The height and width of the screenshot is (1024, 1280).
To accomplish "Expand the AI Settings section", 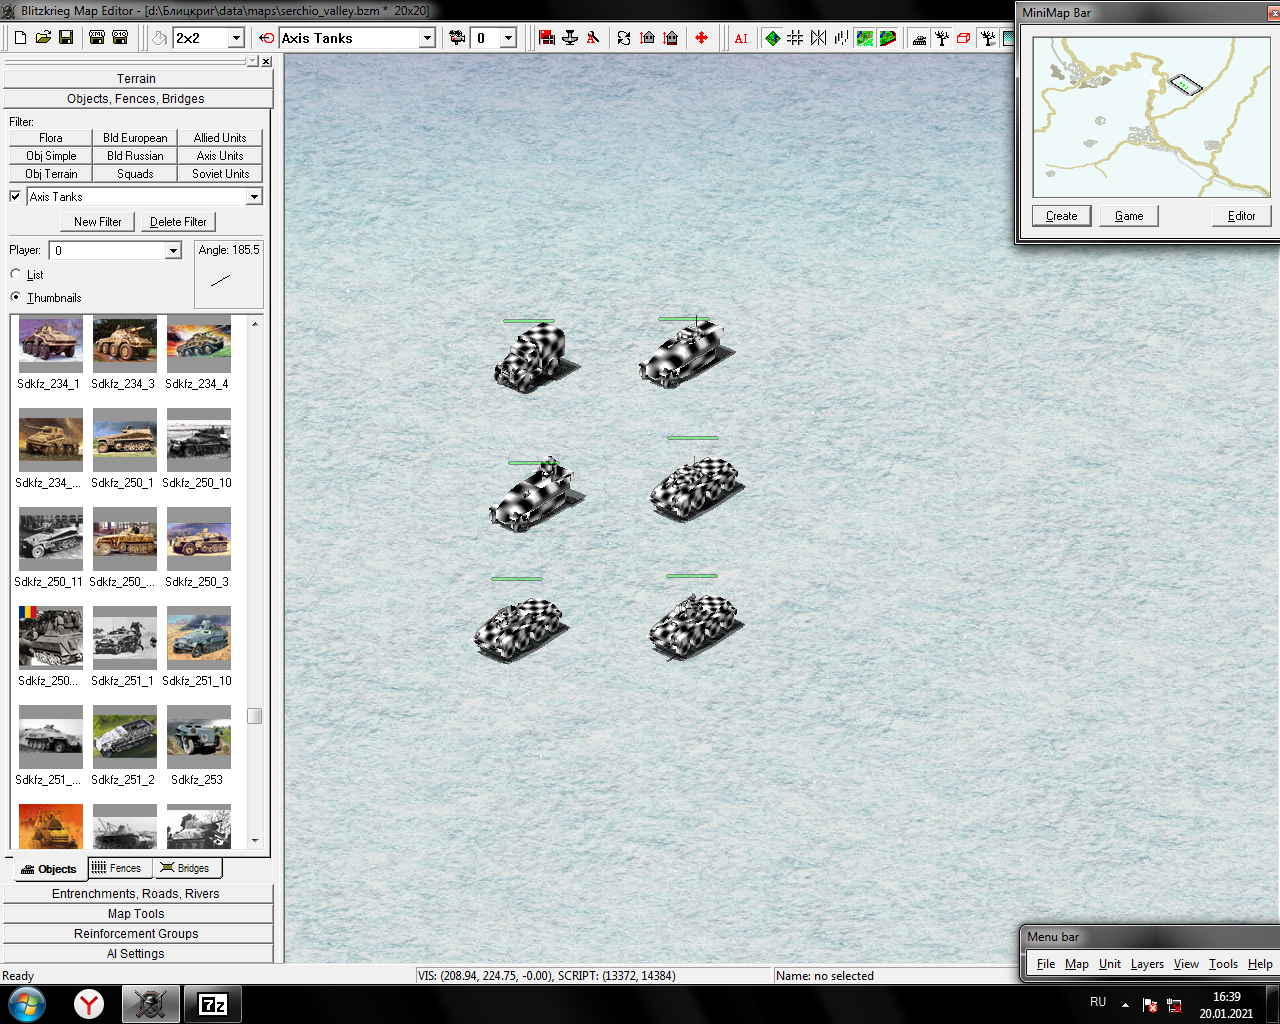I will click(136, 953).
